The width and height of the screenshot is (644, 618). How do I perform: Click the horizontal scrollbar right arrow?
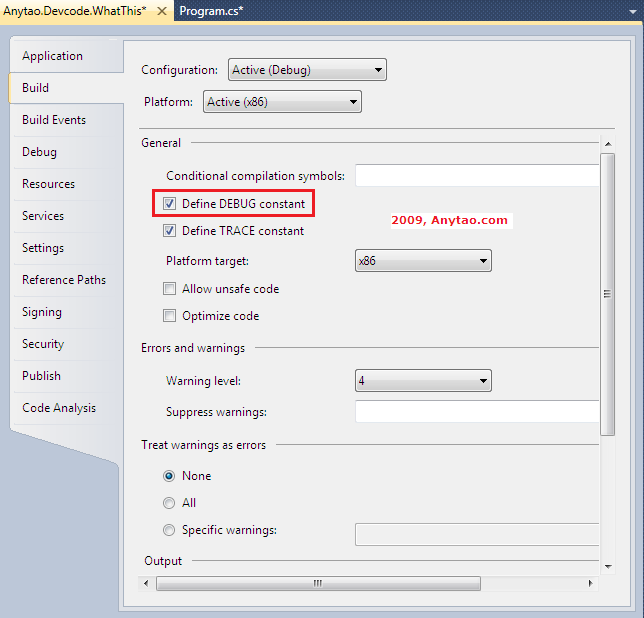(592, 583)
